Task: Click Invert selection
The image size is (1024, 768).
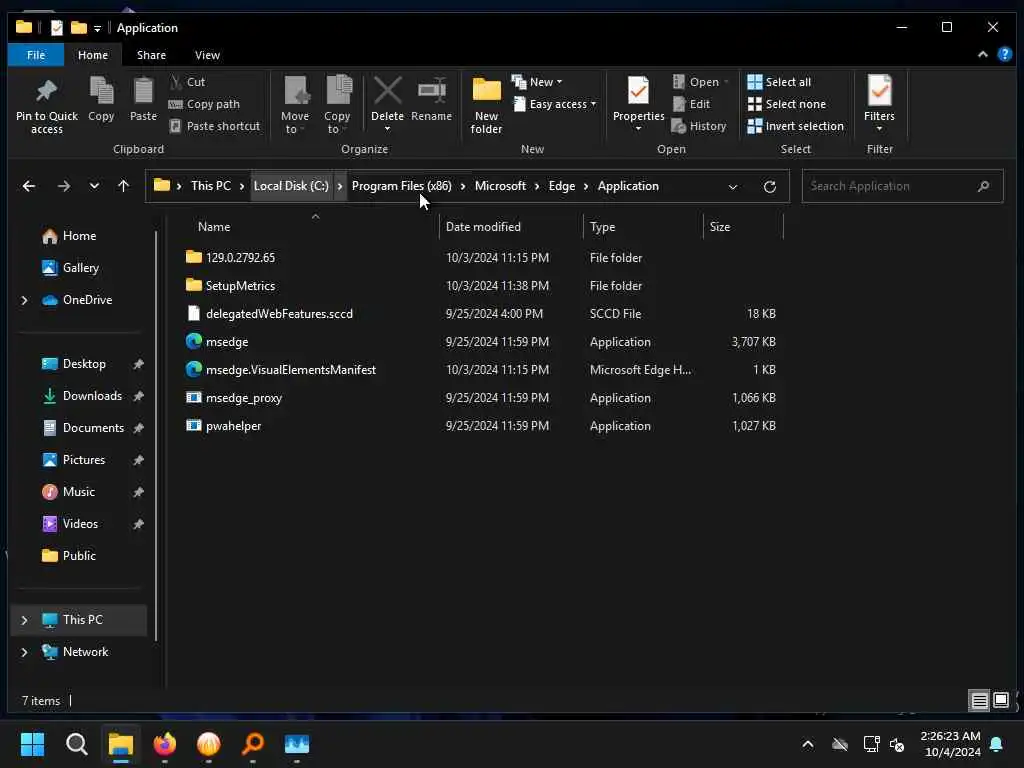Action: pos(795,126)
